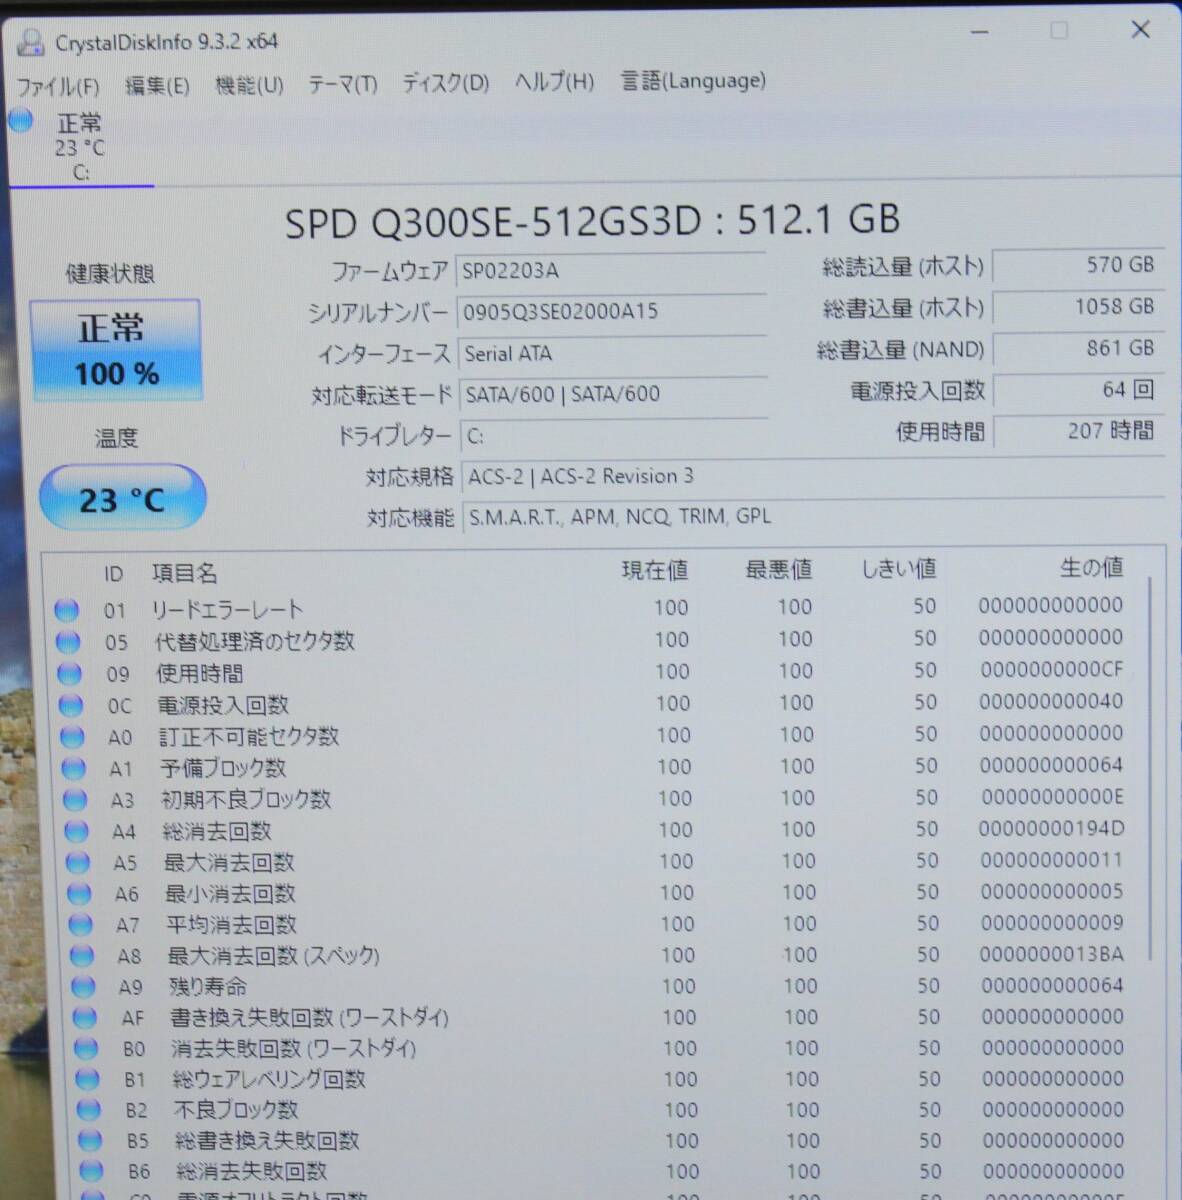This screenshot has width=1182, height=1200.
Task: Click status orb for A9 残り寿命
Action: (x=83, y=987)
